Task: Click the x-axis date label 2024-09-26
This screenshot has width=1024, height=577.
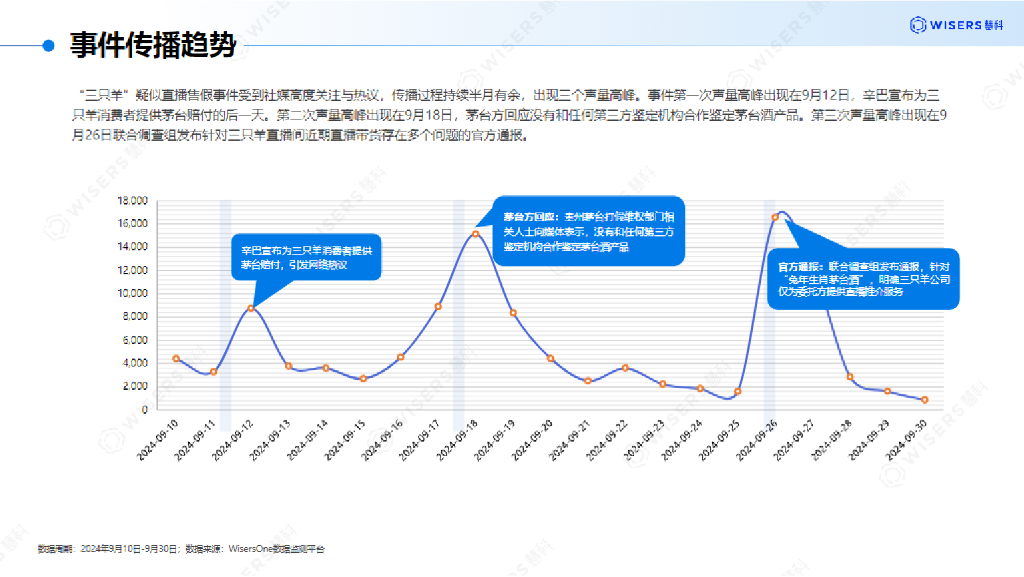Action: tap(757, 441)
